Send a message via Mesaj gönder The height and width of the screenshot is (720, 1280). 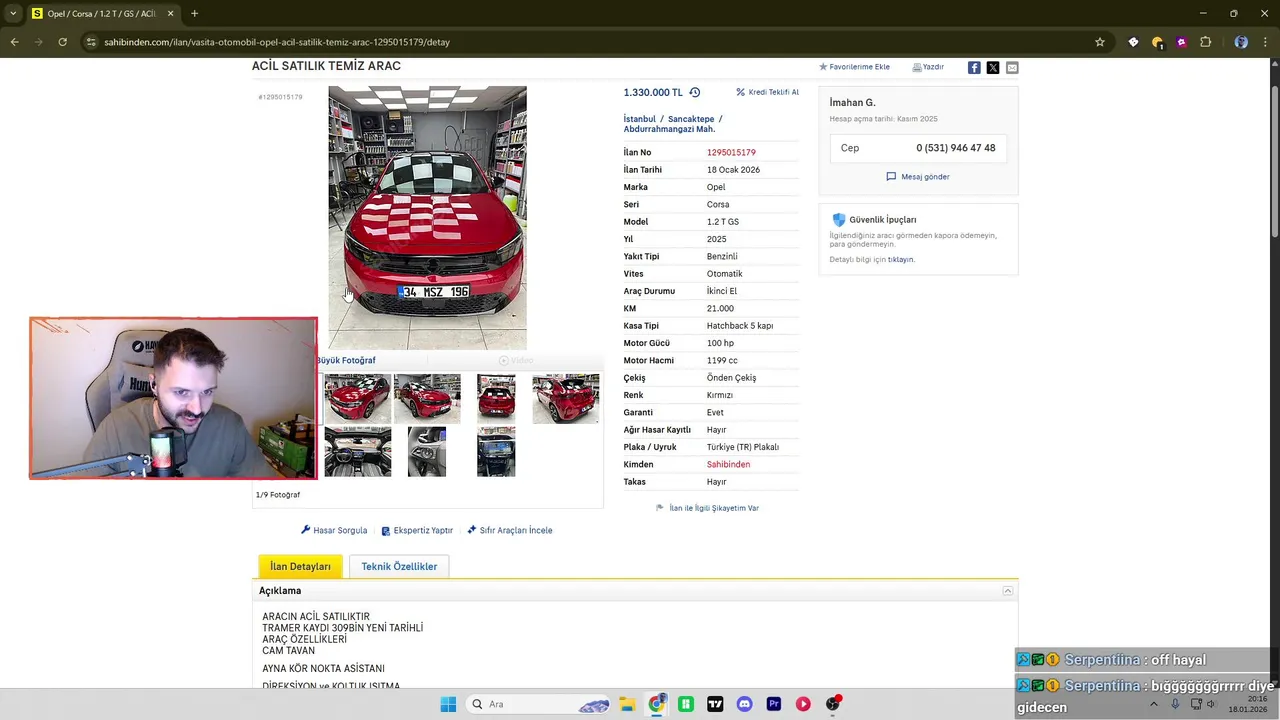tap(918, 177)
